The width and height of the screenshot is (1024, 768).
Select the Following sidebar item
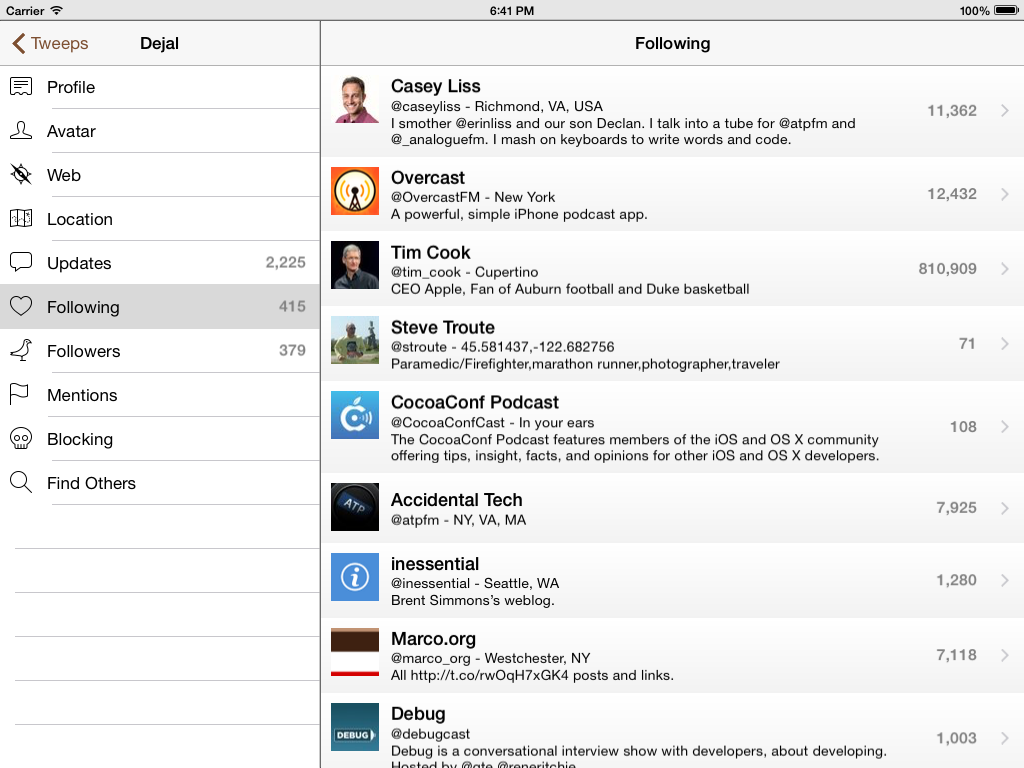pyautogui.click(x=160, y=306)
